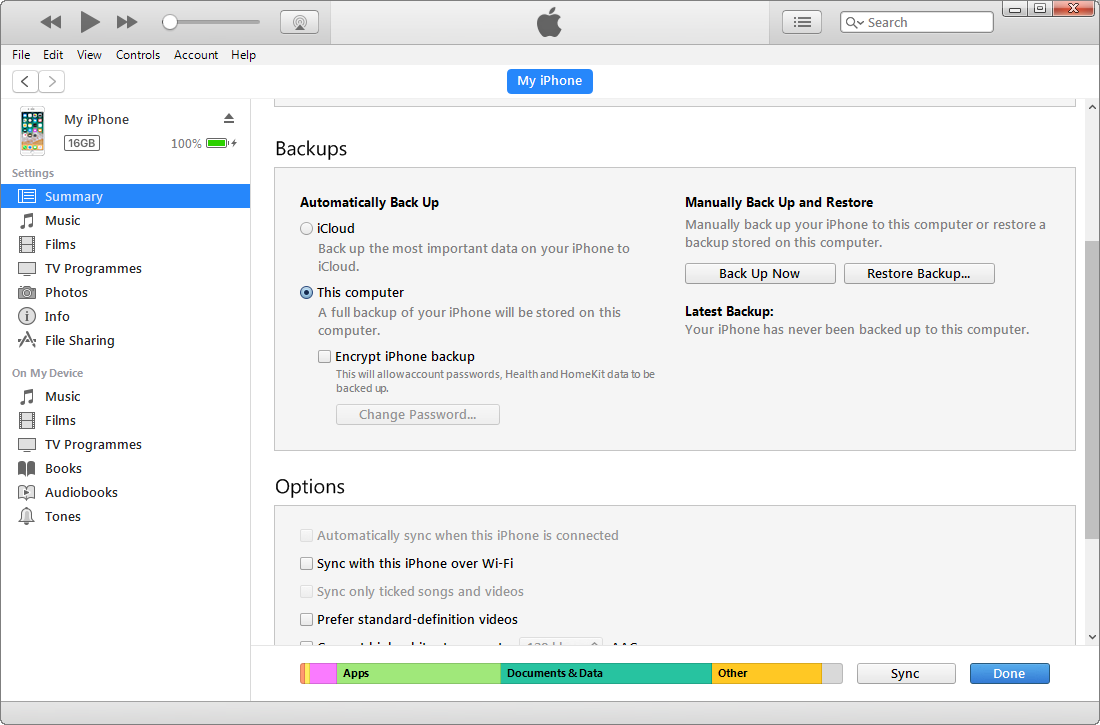Screen dimensions: 1100x725
Task: Open Music under On My Device
Action: click(126, 397)
